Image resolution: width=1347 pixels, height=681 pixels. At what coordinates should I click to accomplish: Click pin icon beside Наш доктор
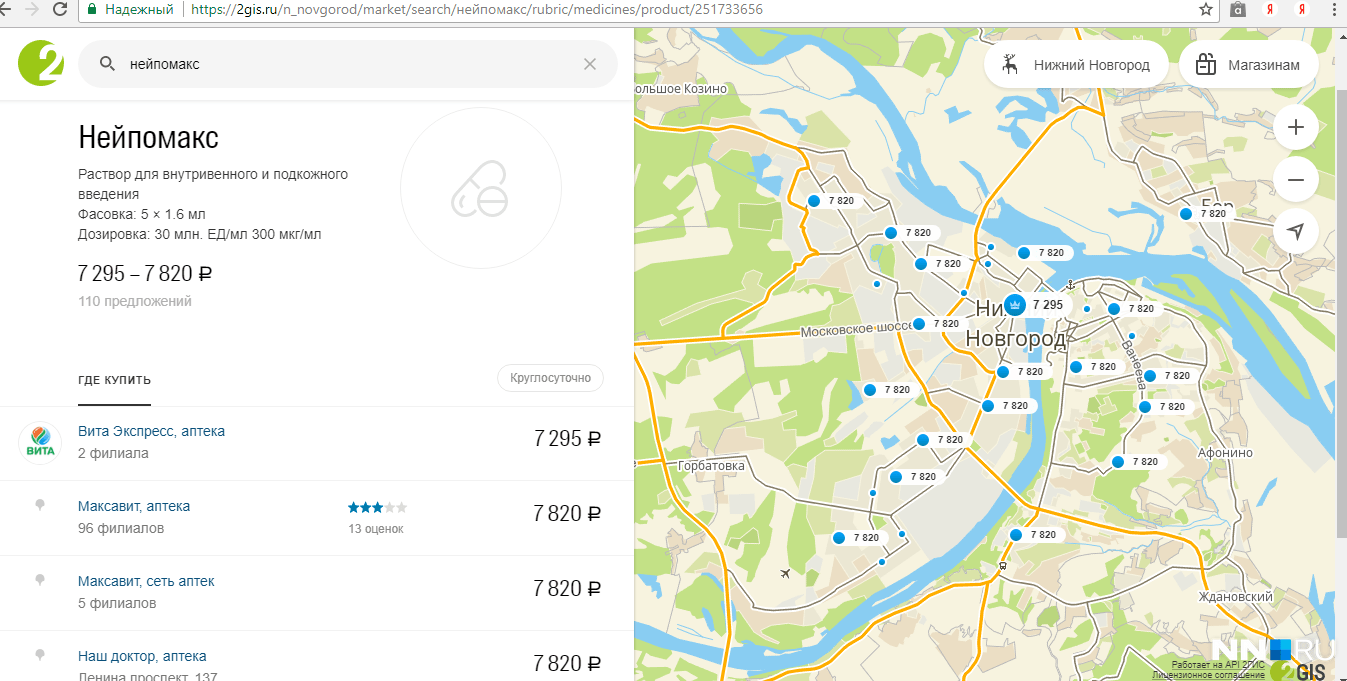coord(40,655)
